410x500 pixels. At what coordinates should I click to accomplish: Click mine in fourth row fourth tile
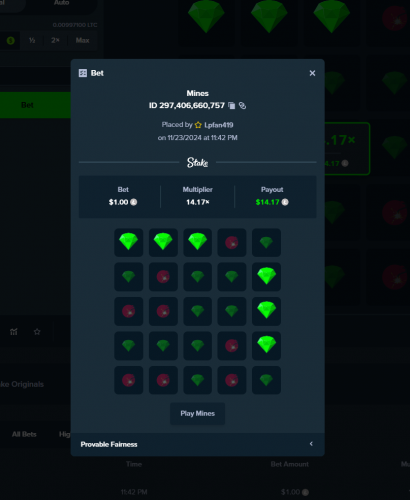click(232, 346)
